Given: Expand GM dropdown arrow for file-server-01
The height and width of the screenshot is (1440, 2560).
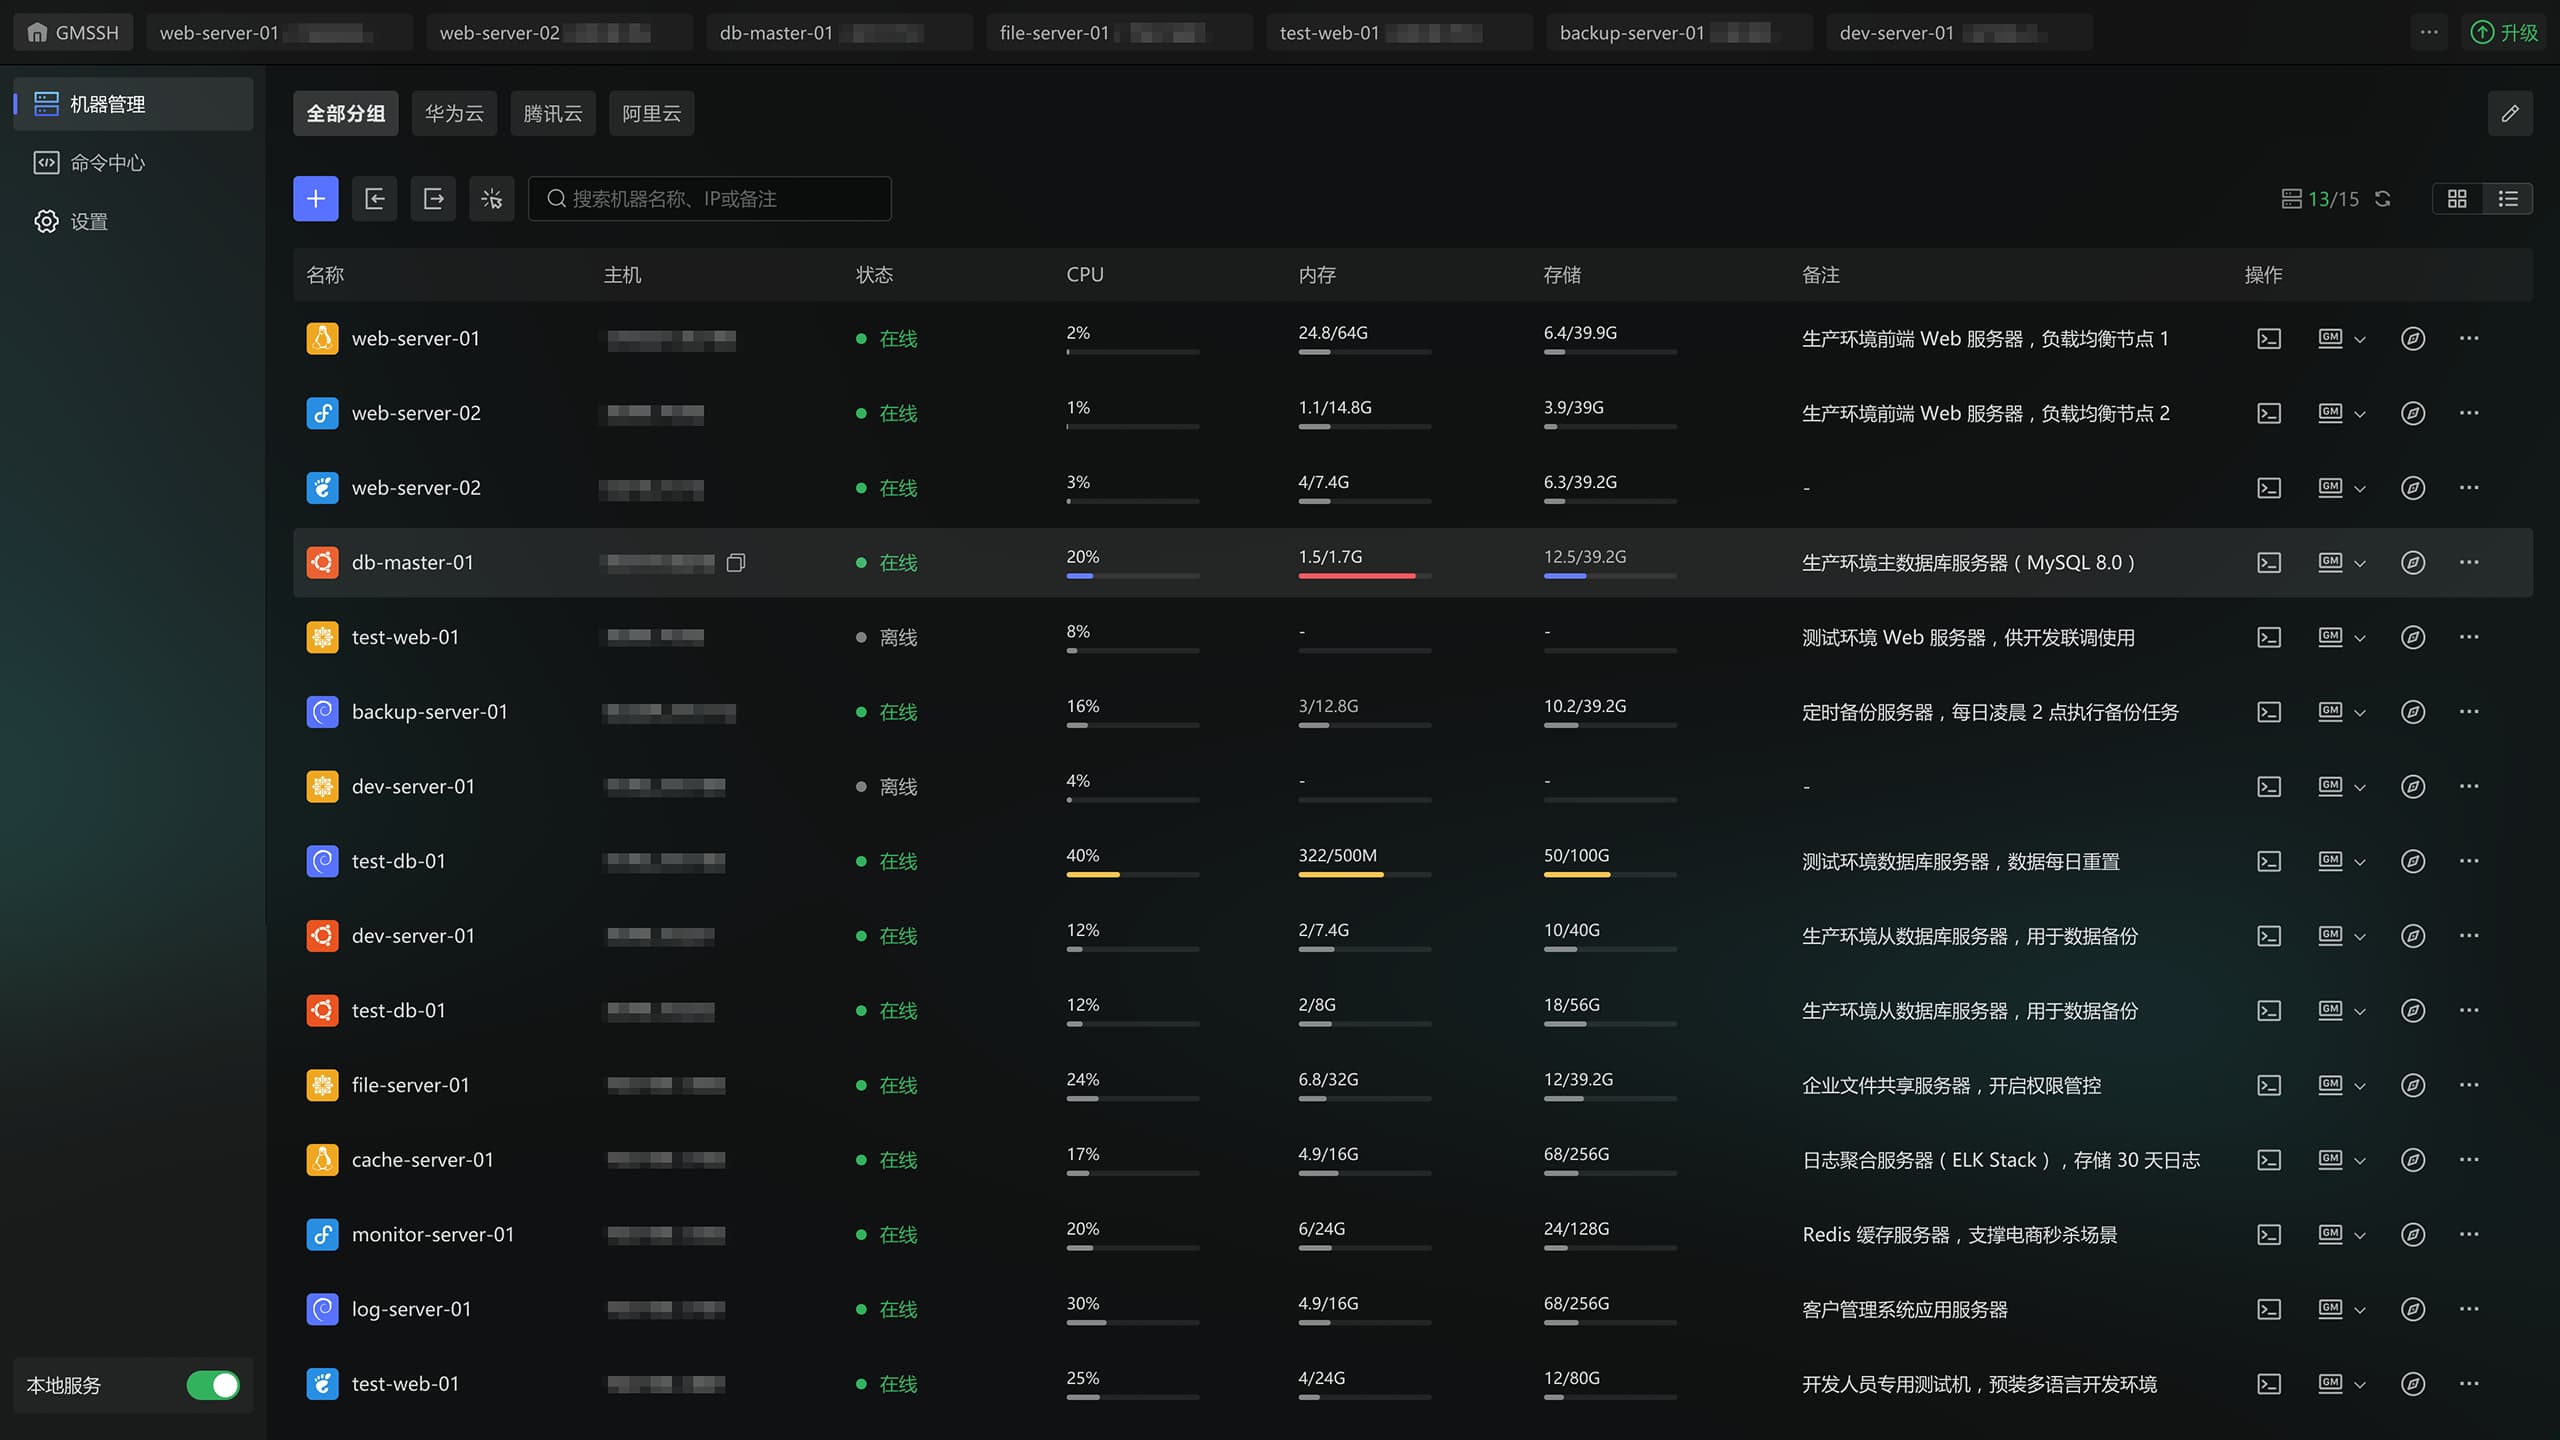Looking at the screenshot, I should (2360, 1086).
